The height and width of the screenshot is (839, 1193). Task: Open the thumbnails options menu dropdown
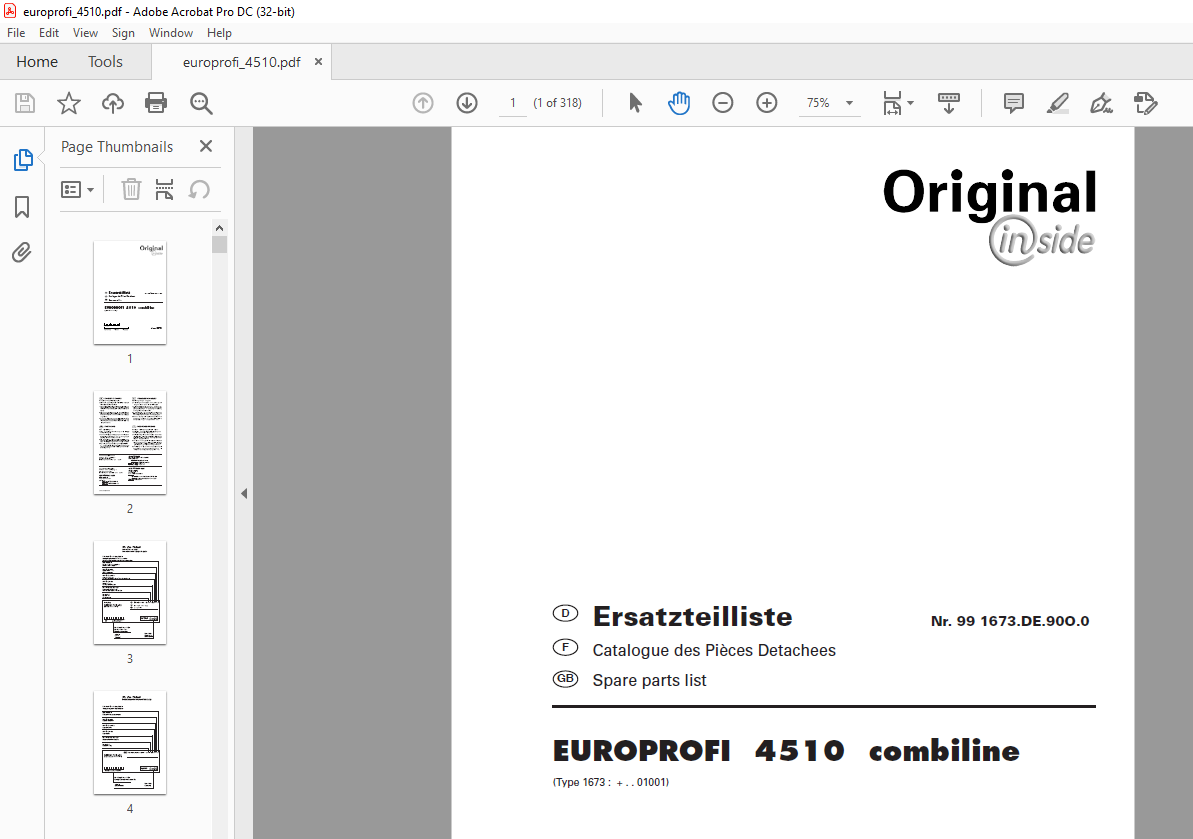pos(78,189)
